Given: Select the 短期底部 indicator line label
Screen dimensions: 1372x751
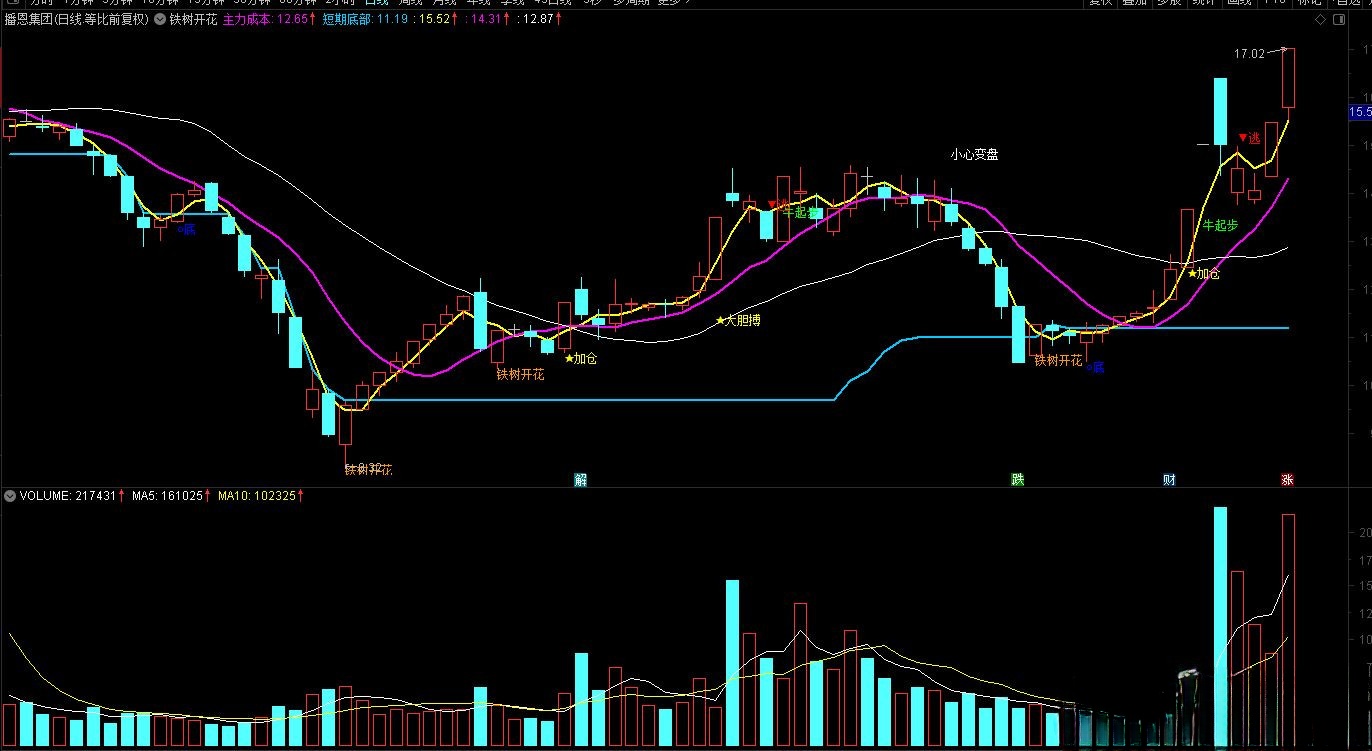Looking at the screenshot, I should pos(347,19).
